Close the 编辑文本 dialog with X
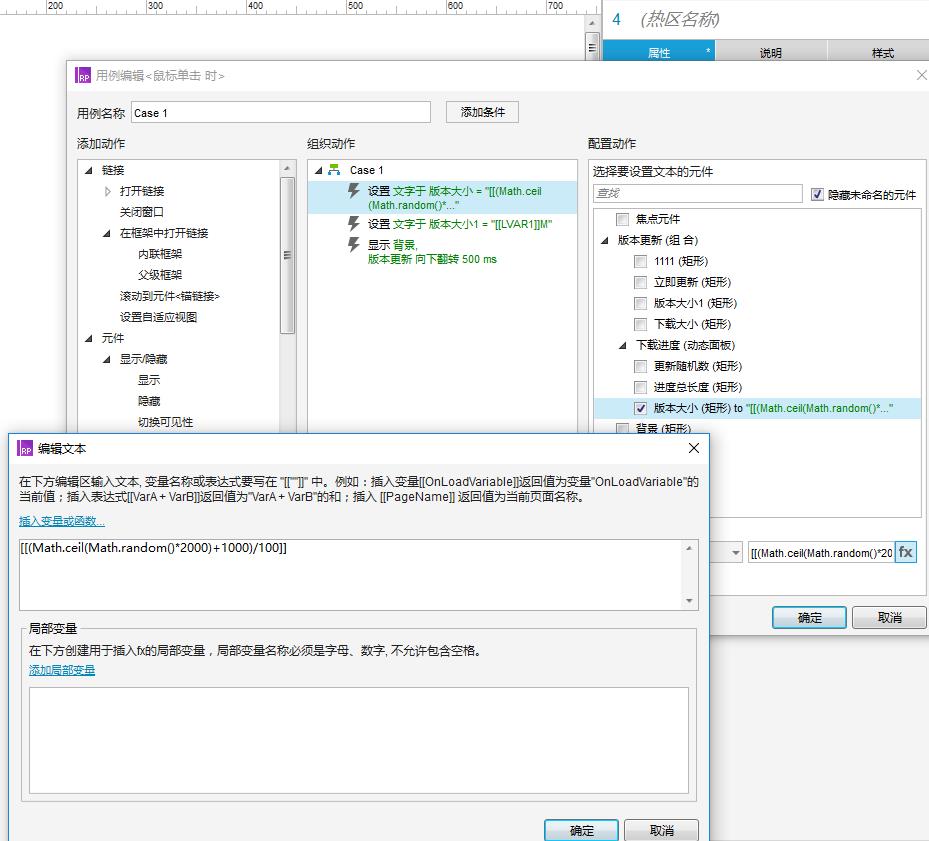The image size is (929, 841). [694, 448]
